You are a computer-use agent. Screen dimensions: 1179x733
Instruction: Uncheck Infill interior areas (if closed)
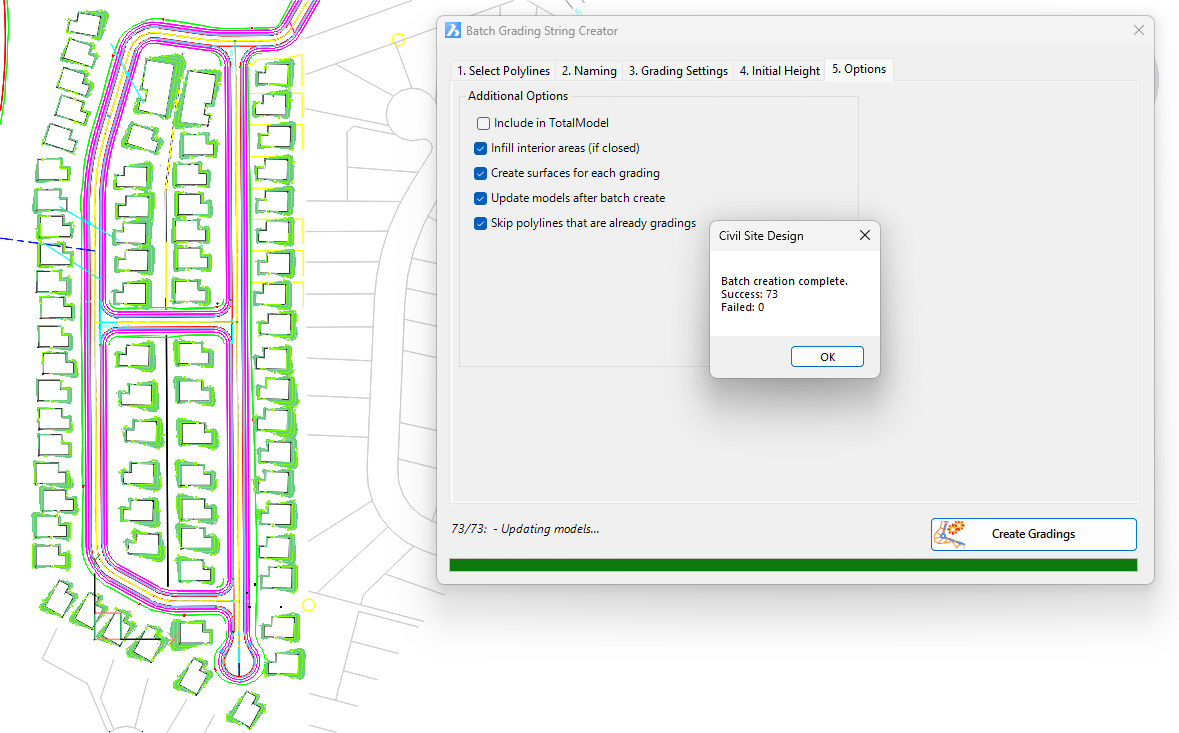pyautogui.click(x=480, y=148)
